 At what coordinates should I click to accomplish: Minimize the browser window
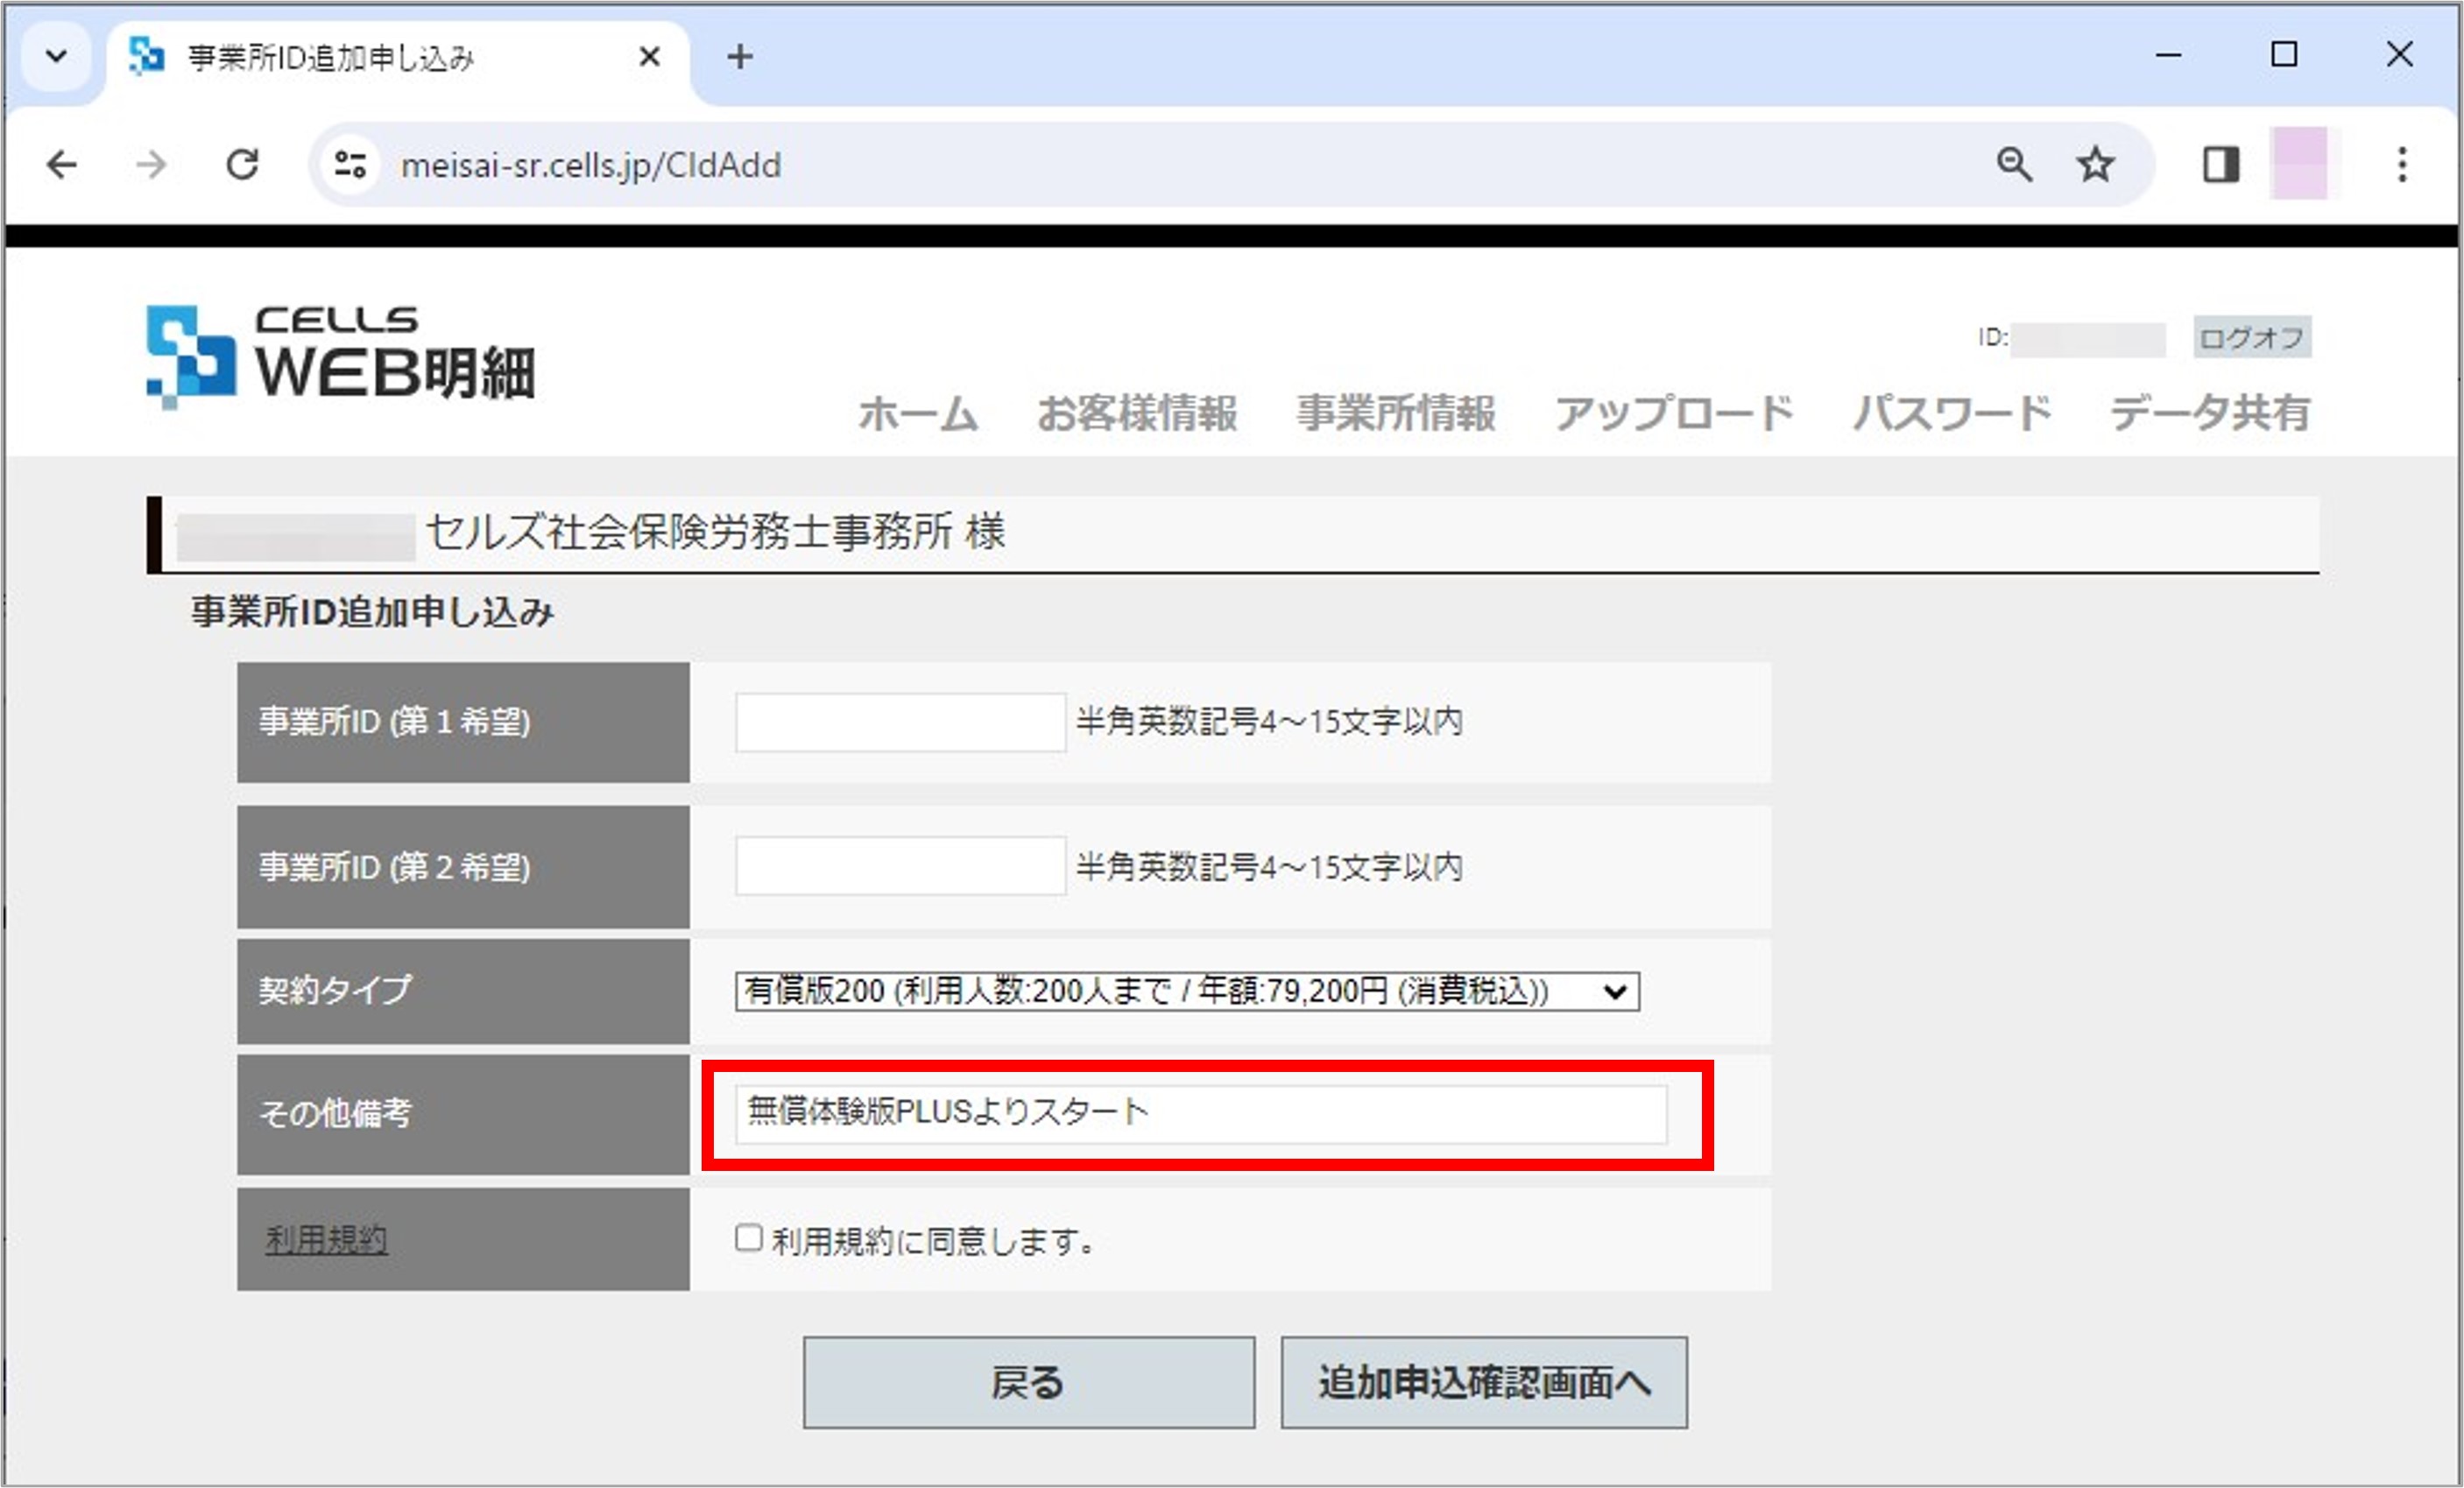click(x=2168, y=55)
